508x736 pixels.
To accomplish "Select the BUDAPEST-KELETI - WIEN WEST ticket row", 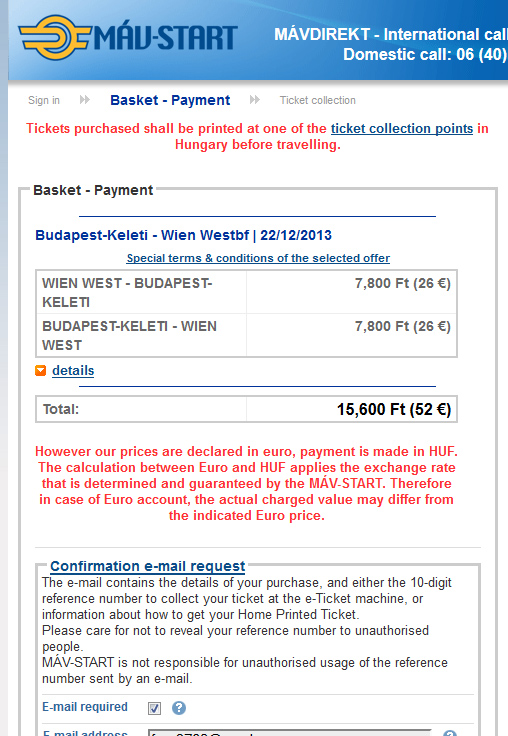I will (246, 335).
